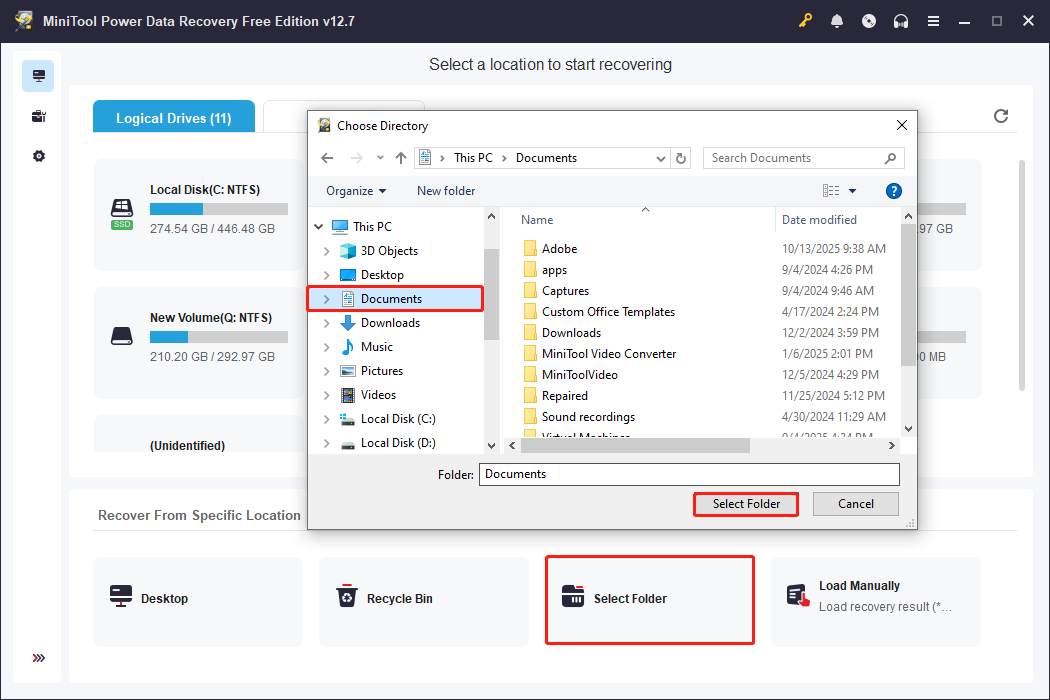This screenshot has width=1050, height=700.
Task: Open the Organize dropdown menu
Action: point(356,191)
